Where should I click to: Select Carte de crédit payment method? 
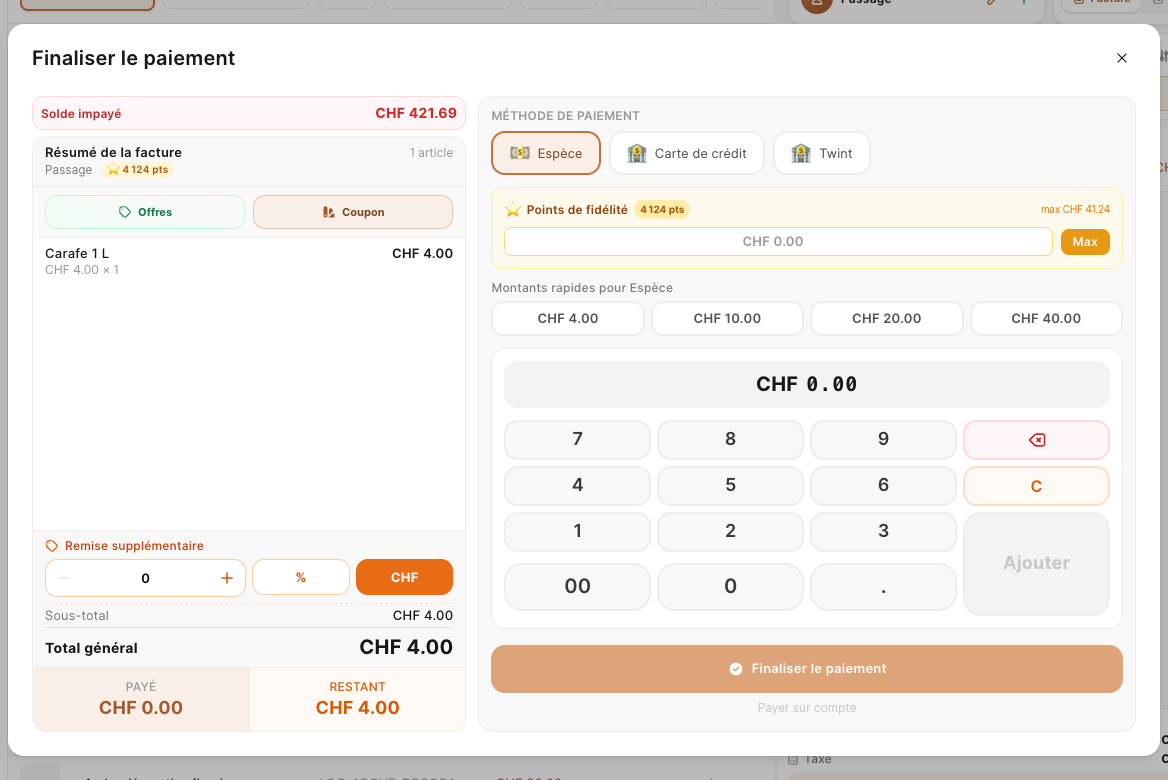pyautogui.click(x=687, y=153)
